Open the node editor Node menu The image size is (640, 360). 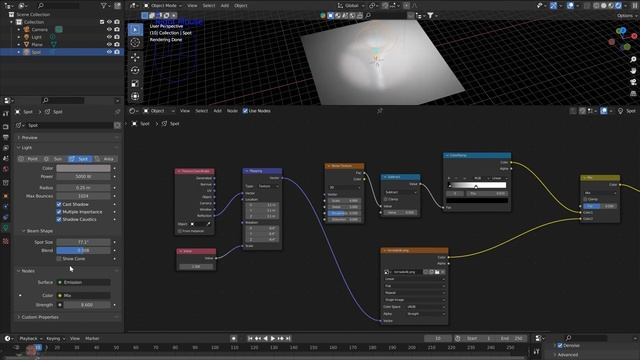tap(232, 111)
